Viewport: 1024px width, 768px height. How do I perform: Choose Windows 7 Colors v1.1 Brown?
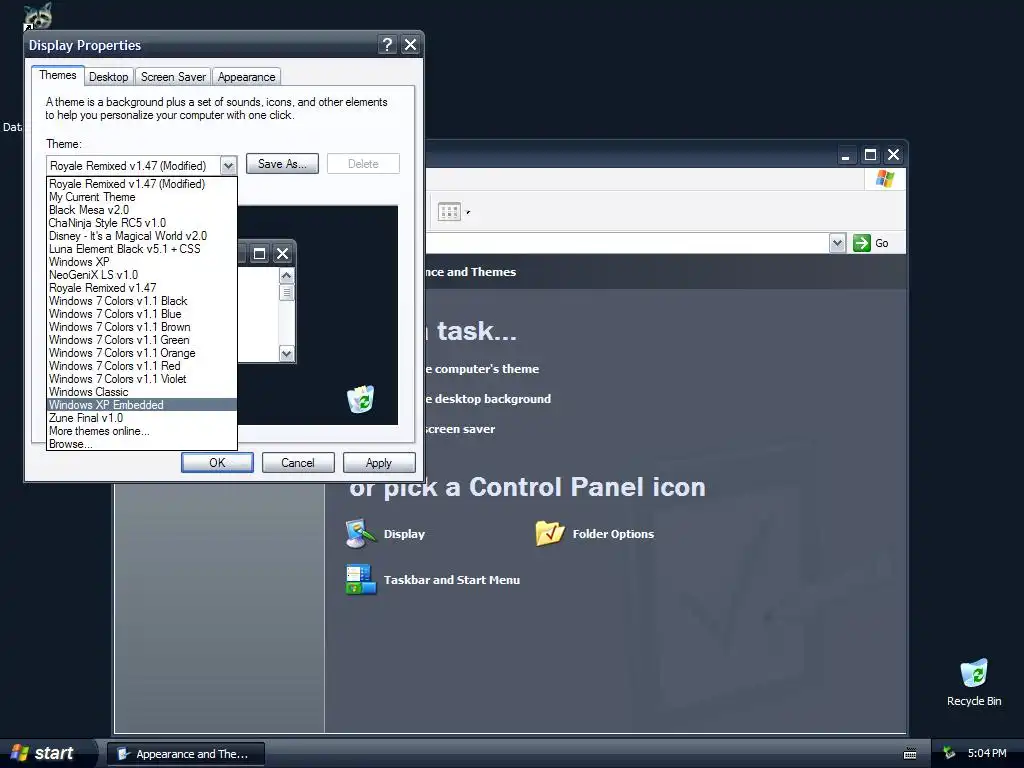click(x=142, y=327)
